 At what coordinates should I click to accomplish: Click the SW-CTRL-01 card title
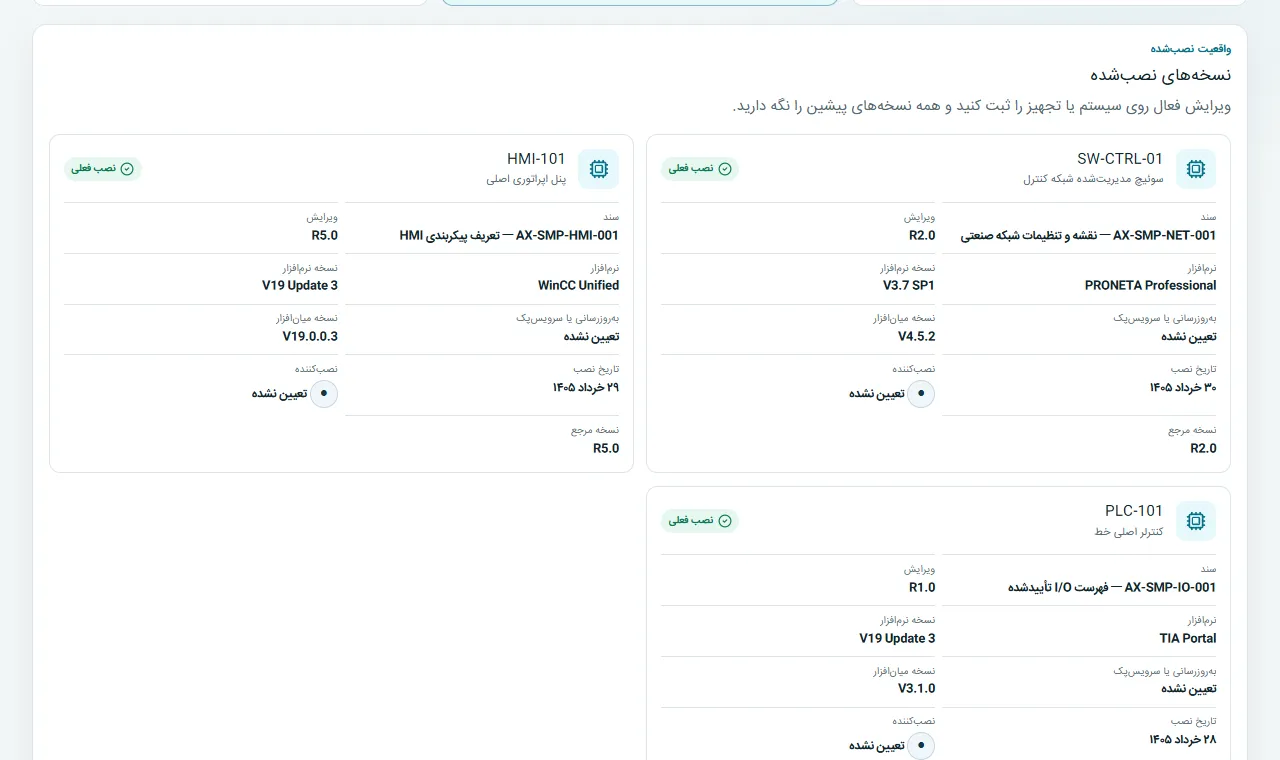click(1120, 159)
